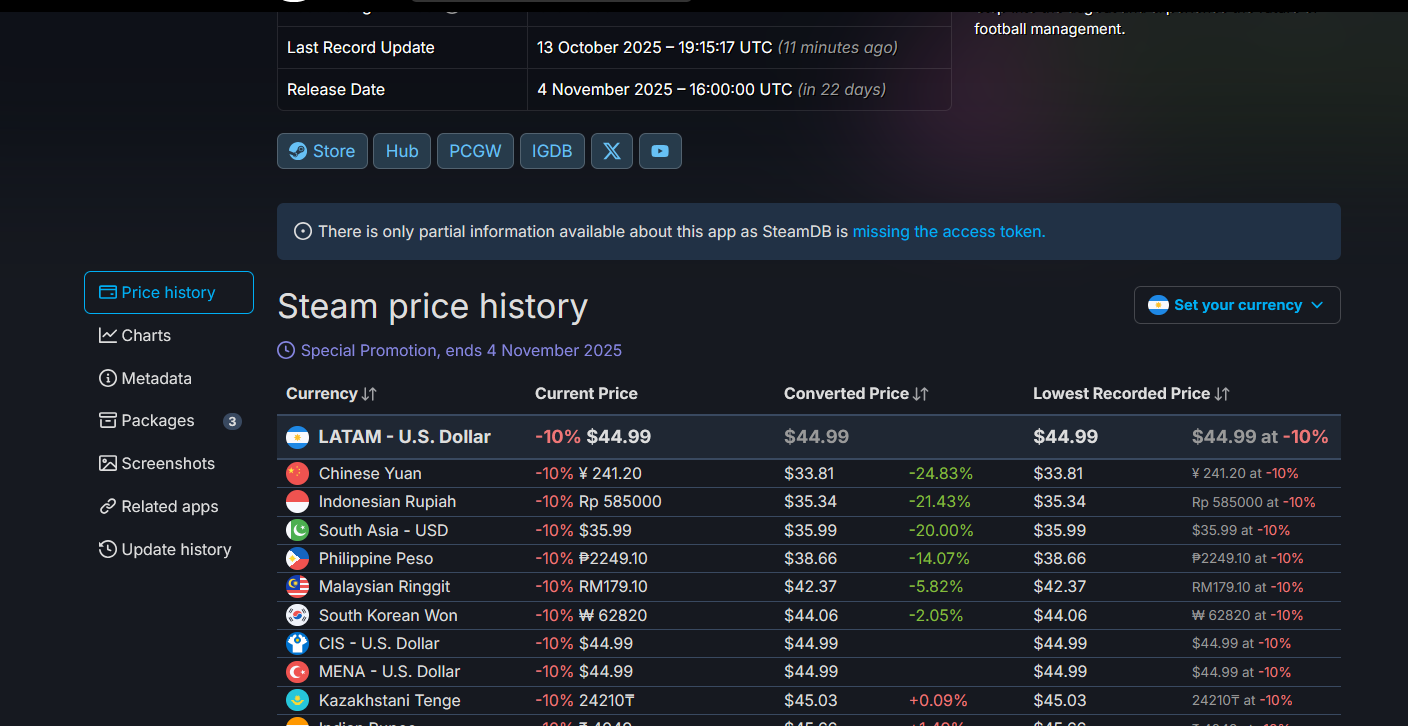Viewport: 1408px width, 726px height.
Task: Click the Packages count badge '3'
Action: 232,421
